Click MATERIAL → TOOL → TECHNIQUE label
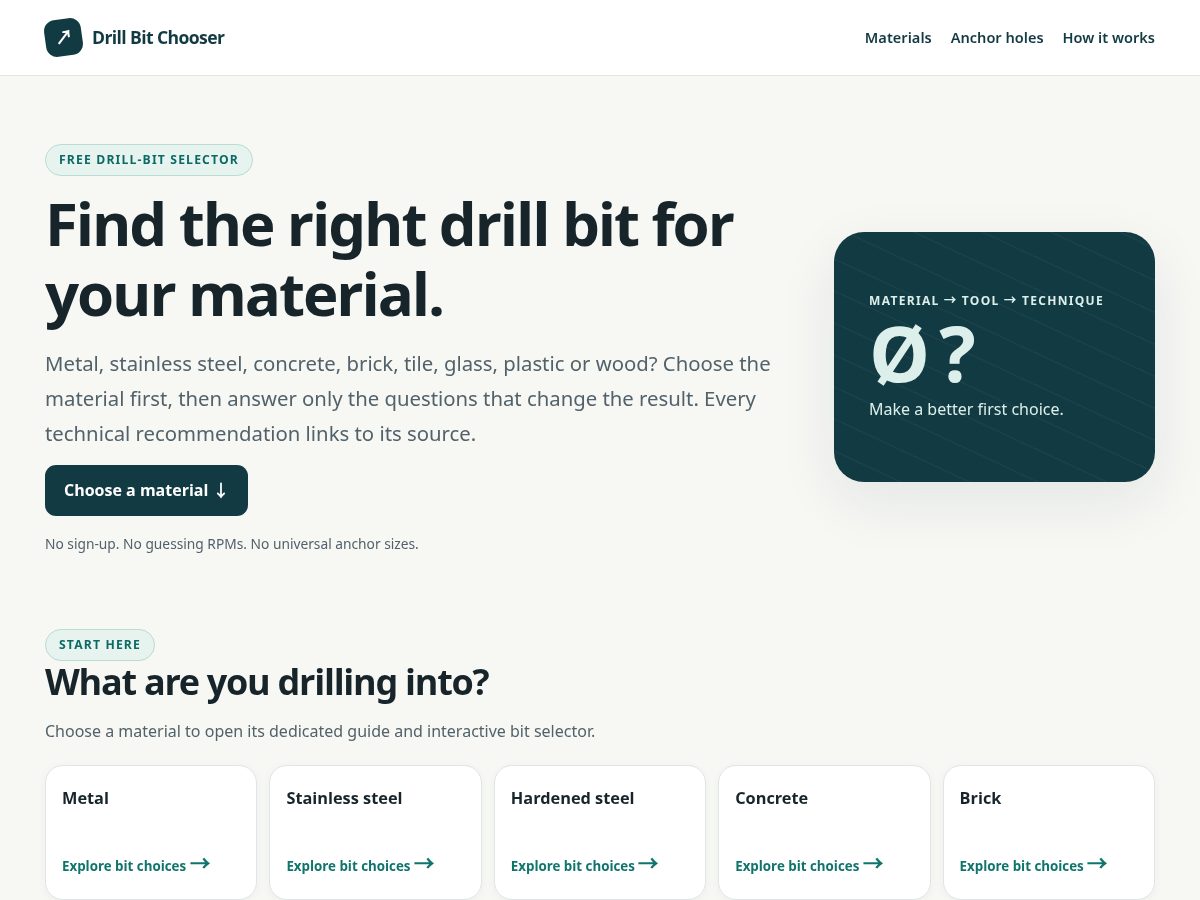Screen dimensions: 1200x900 [x=986, y=300]
